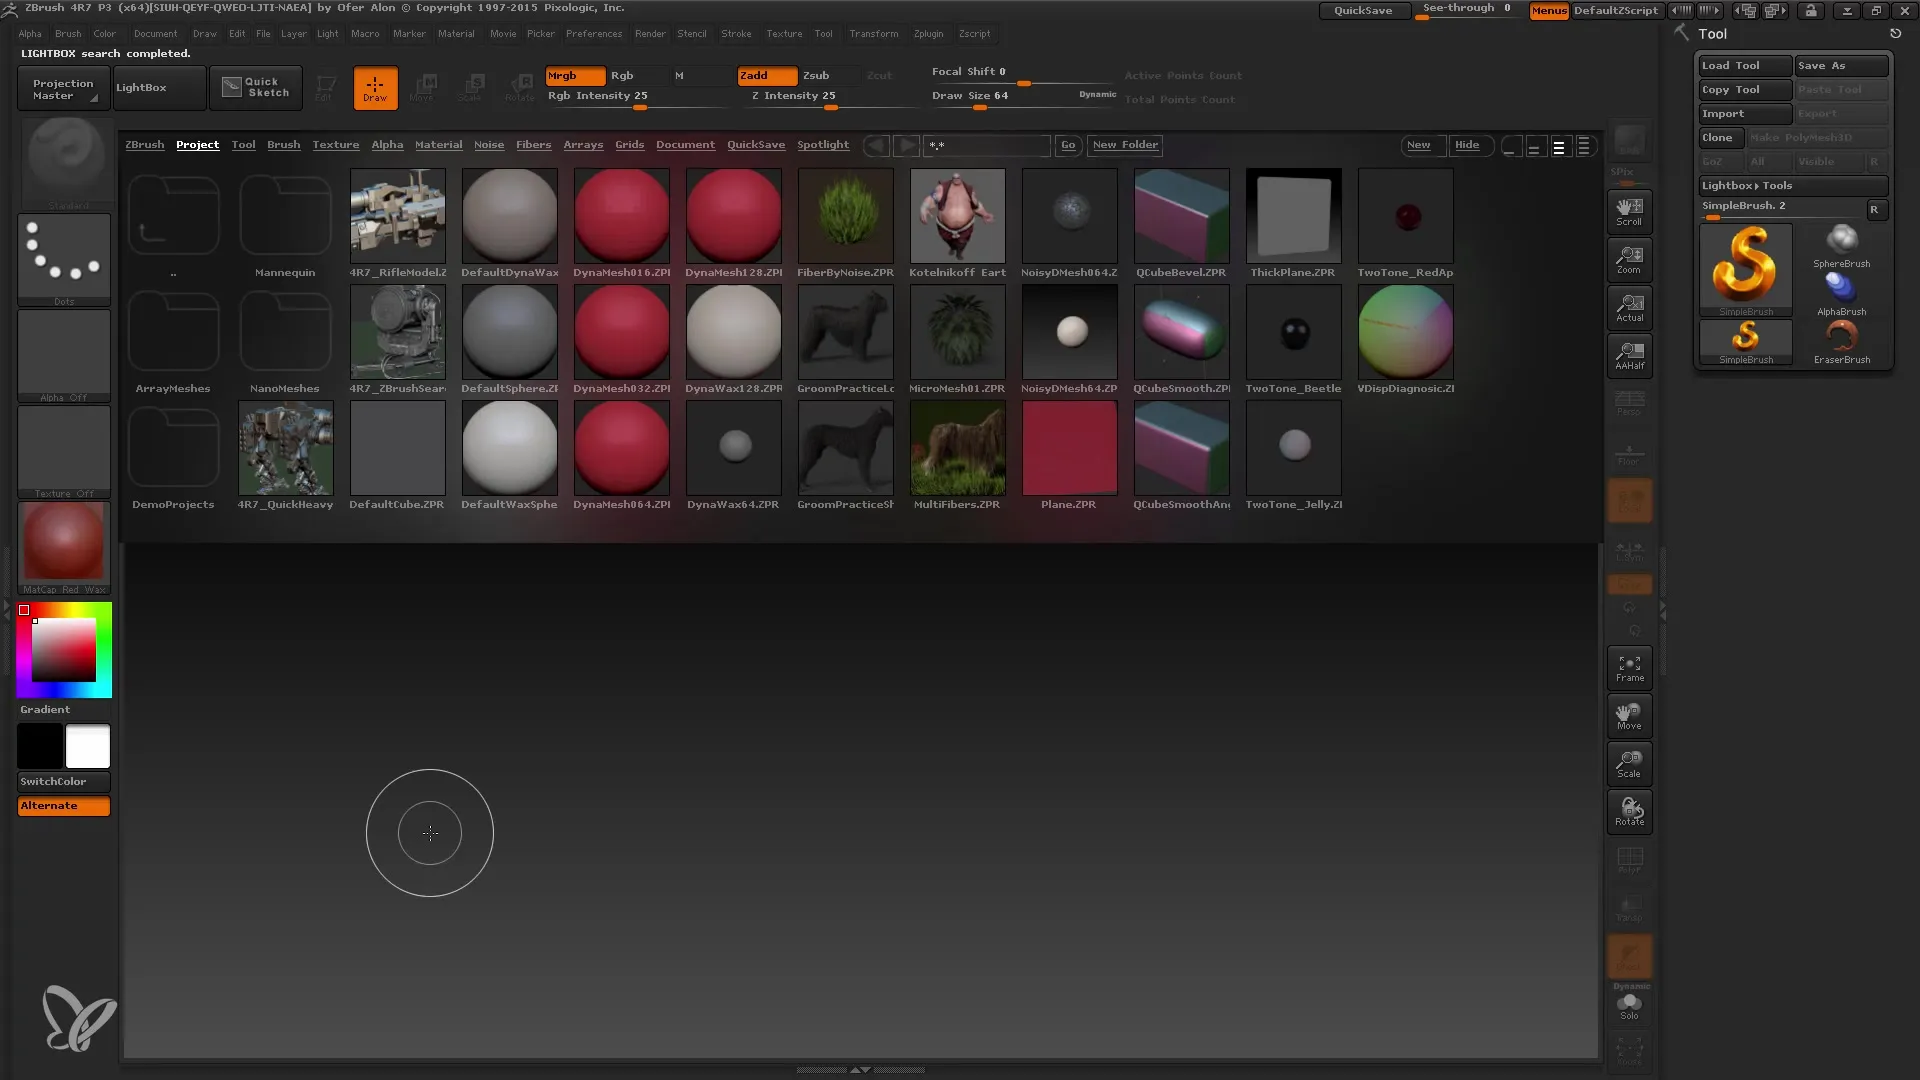The width and height of the screenshot is (1920, 1080).
Task: Click the Frame tool in sidebar
Action: point(1629,669)
